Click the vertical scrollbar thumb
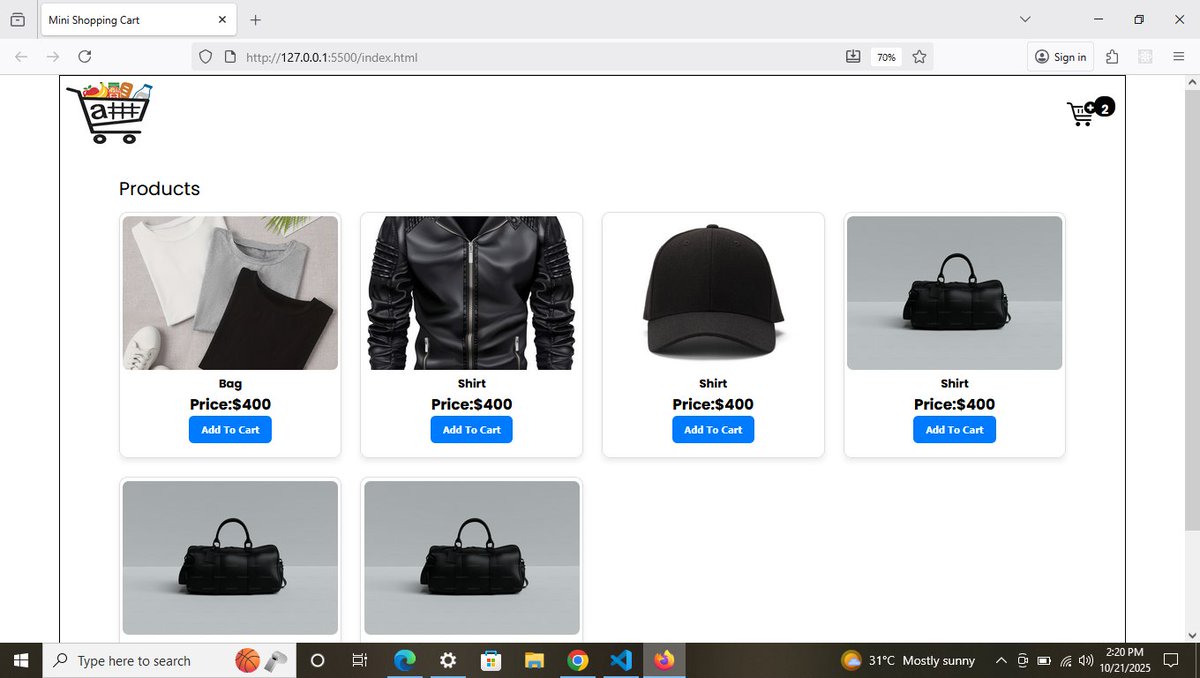 tap(1190, 310)
